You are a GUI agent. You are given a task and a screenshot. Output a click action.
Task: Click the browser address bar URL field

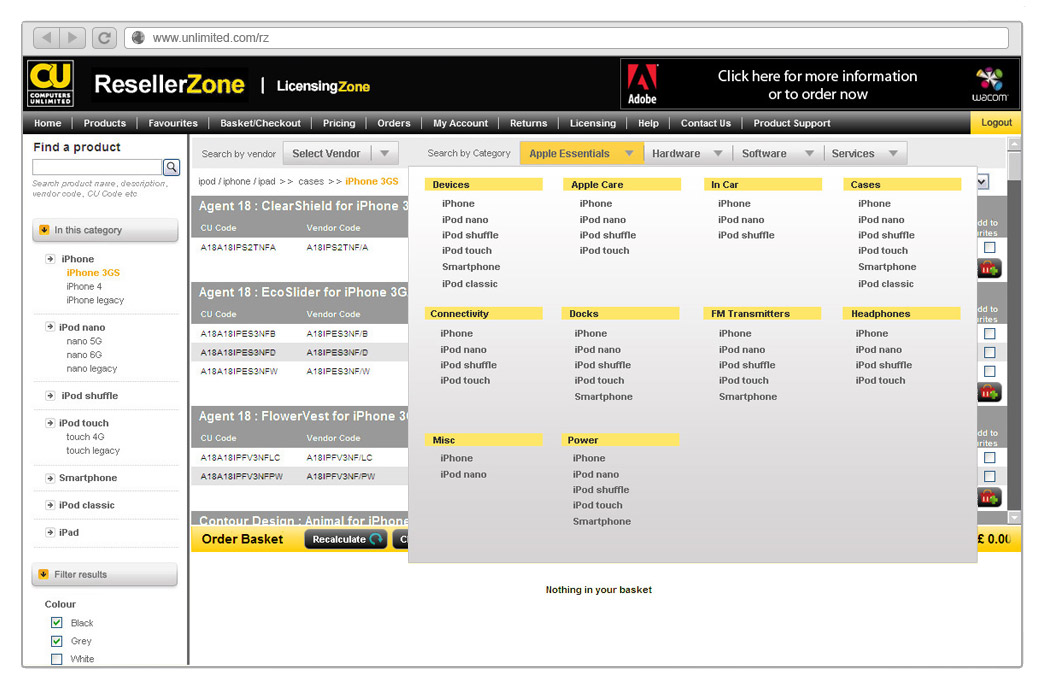pyautogui.click(x=567, y=38)
